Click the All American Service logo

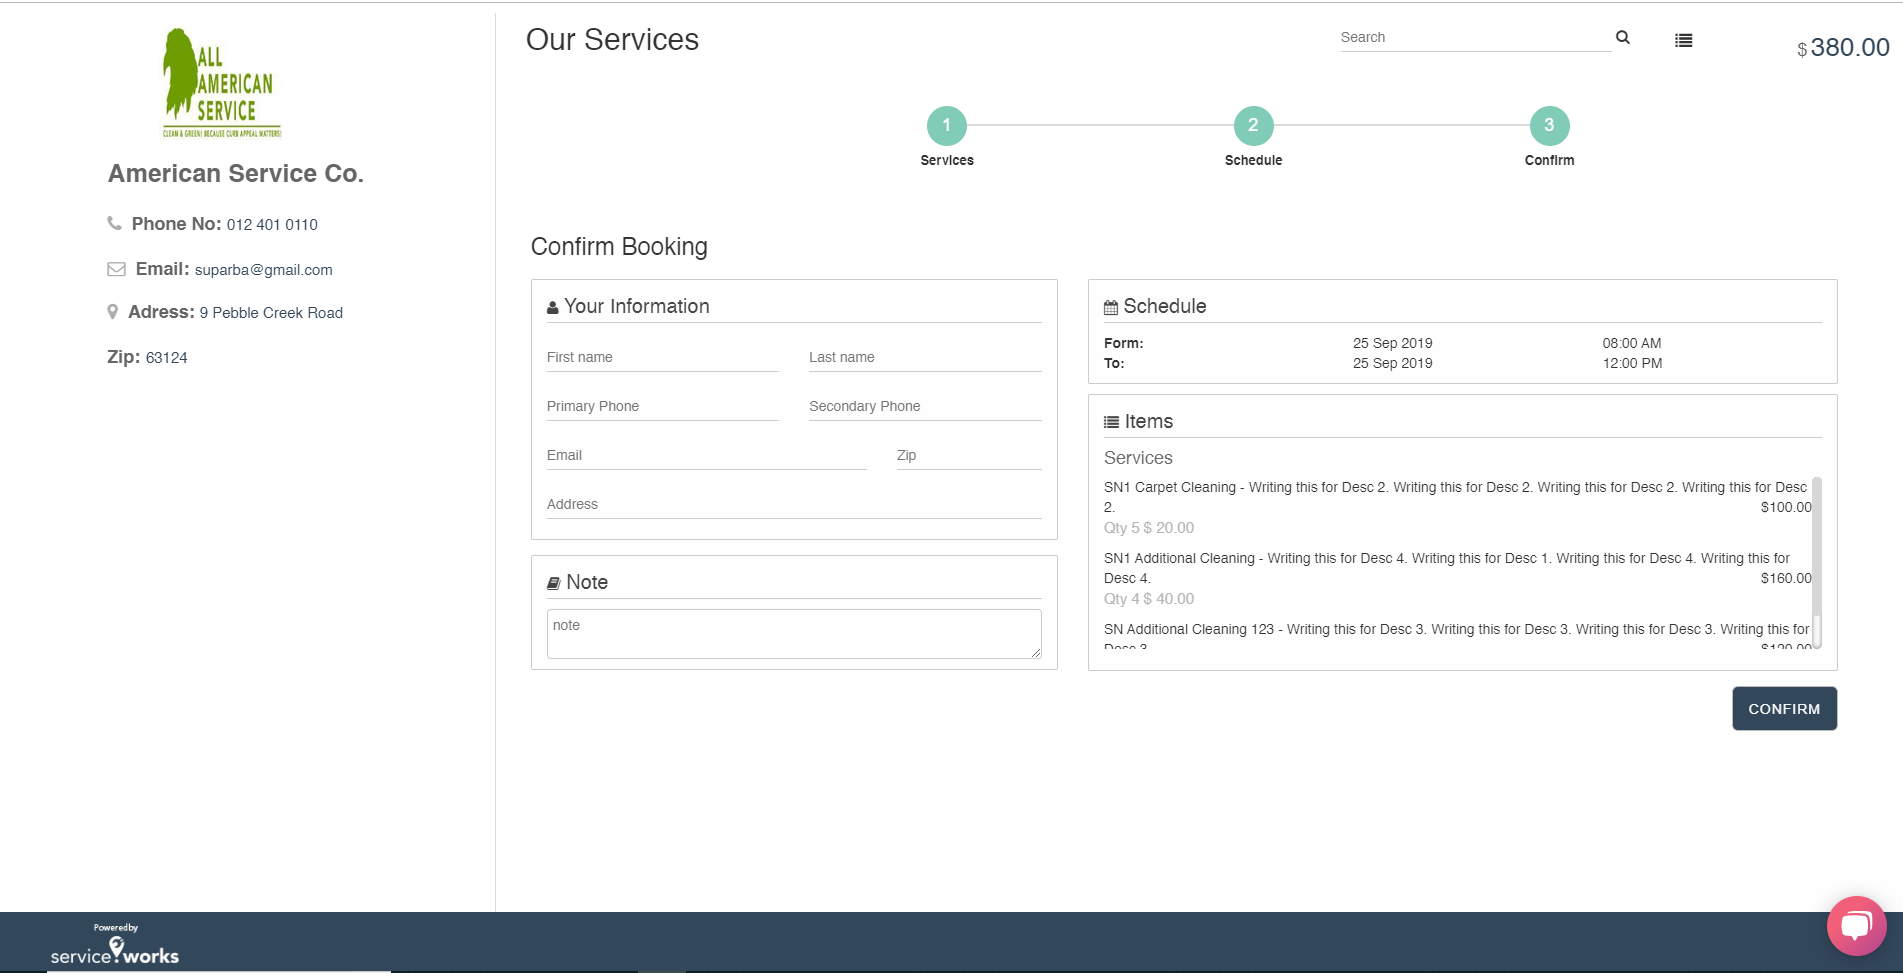(x=219, y=82)
